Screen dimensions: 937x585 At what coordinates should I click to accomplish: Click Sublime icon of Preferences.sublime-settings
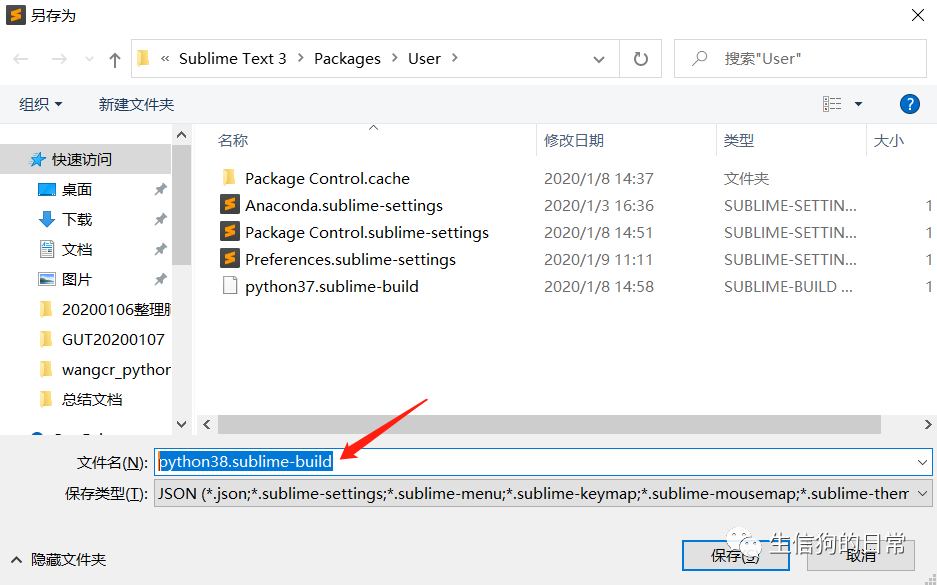pyautogui.click(x=229, y=258)
